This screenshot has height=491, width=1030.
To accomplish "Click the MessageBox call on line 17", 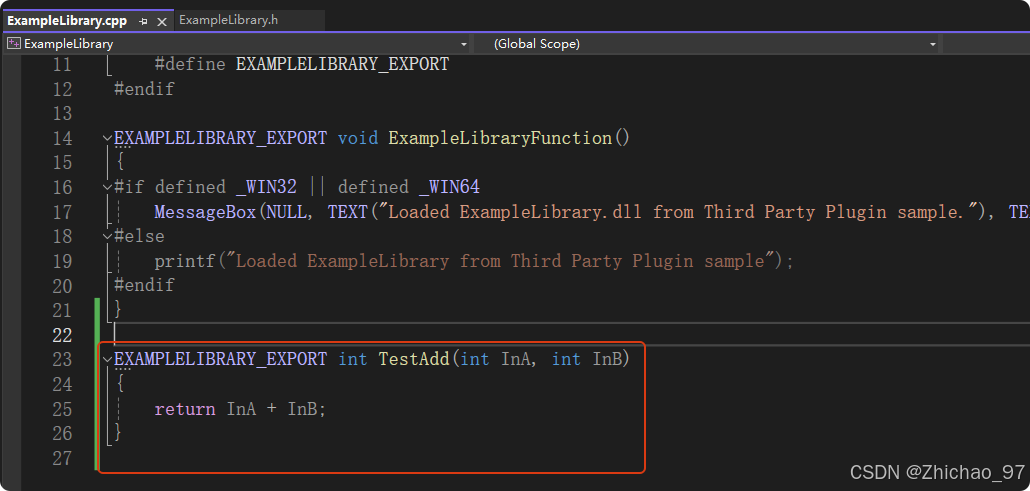I will click(x=205, y=212).
